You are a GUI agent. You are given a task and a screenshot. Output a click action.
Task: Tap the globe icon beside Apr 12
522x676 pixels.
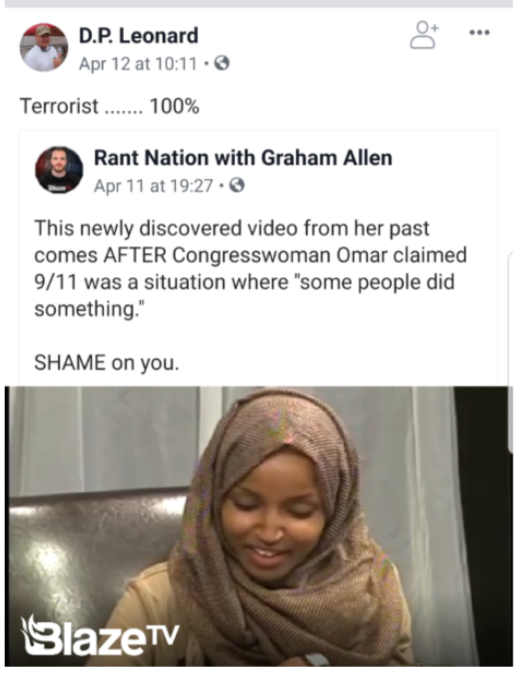(x=222, y=63)
